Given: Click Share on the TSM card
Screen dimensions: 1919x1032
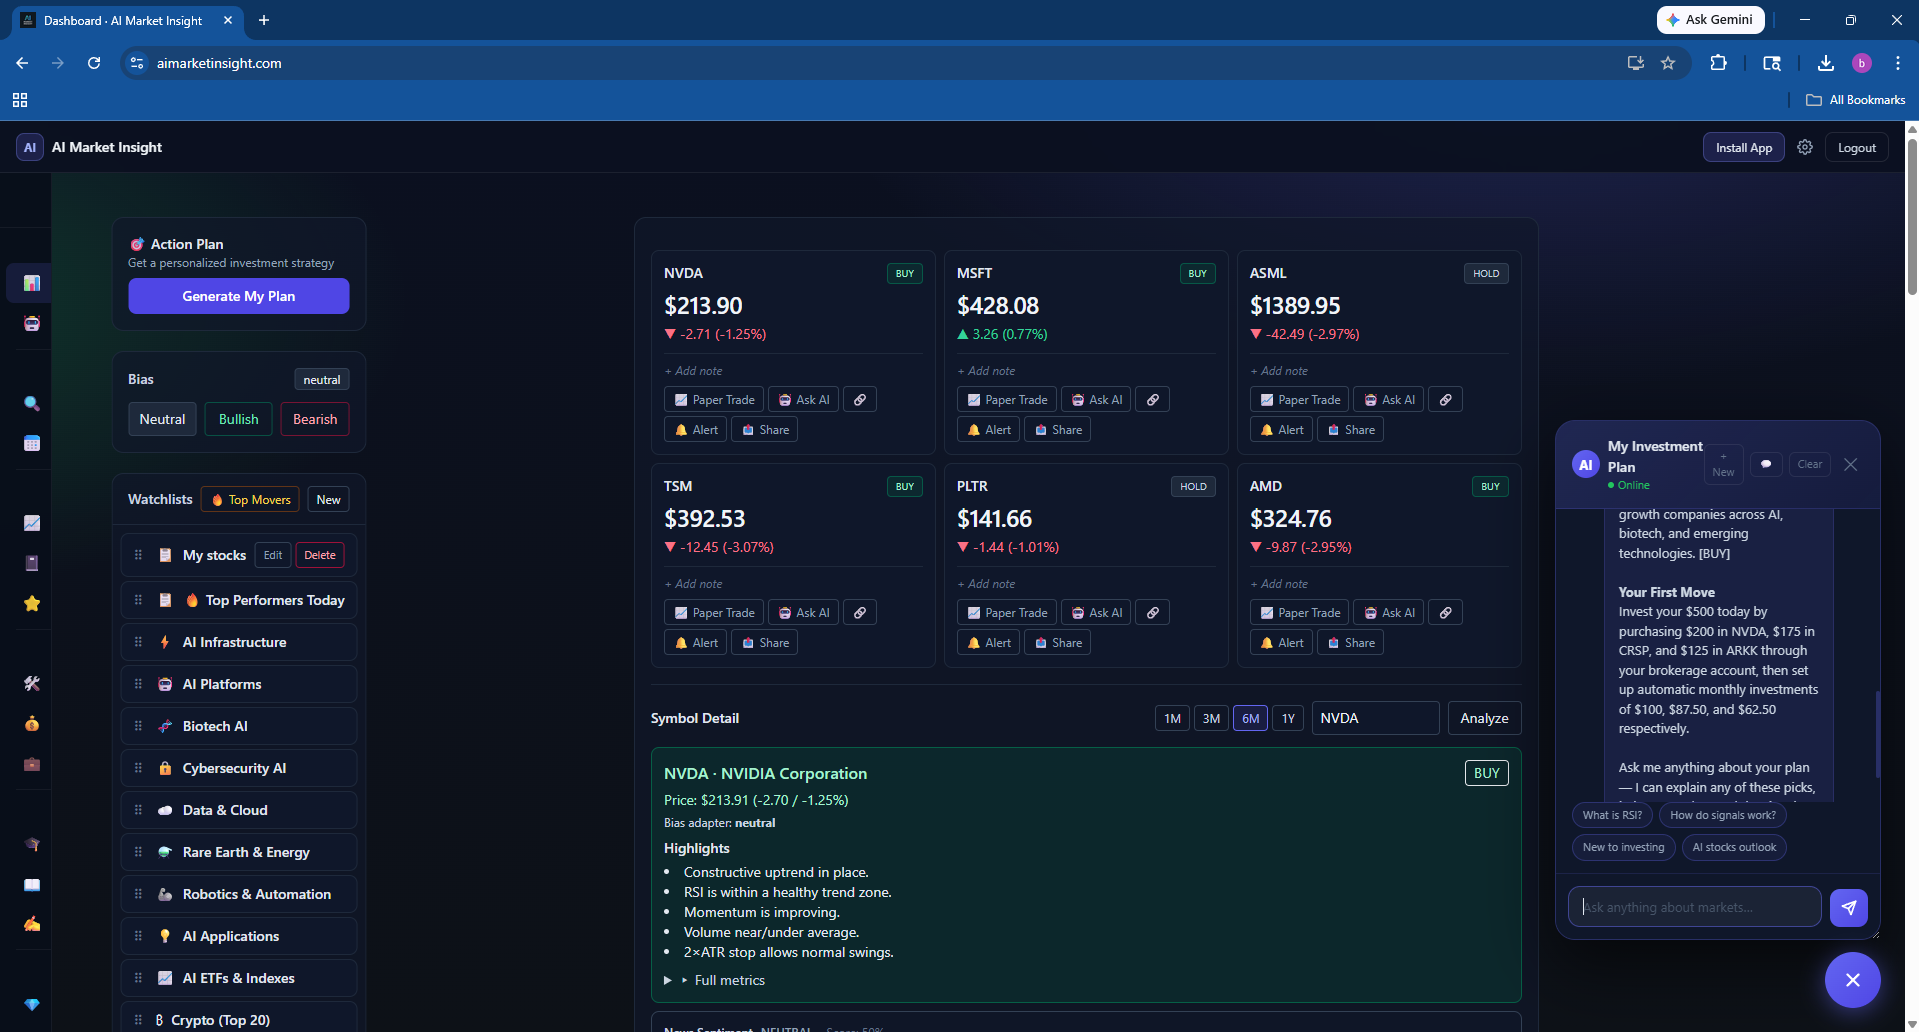Looking at the screenshot, I should [764, 643].
